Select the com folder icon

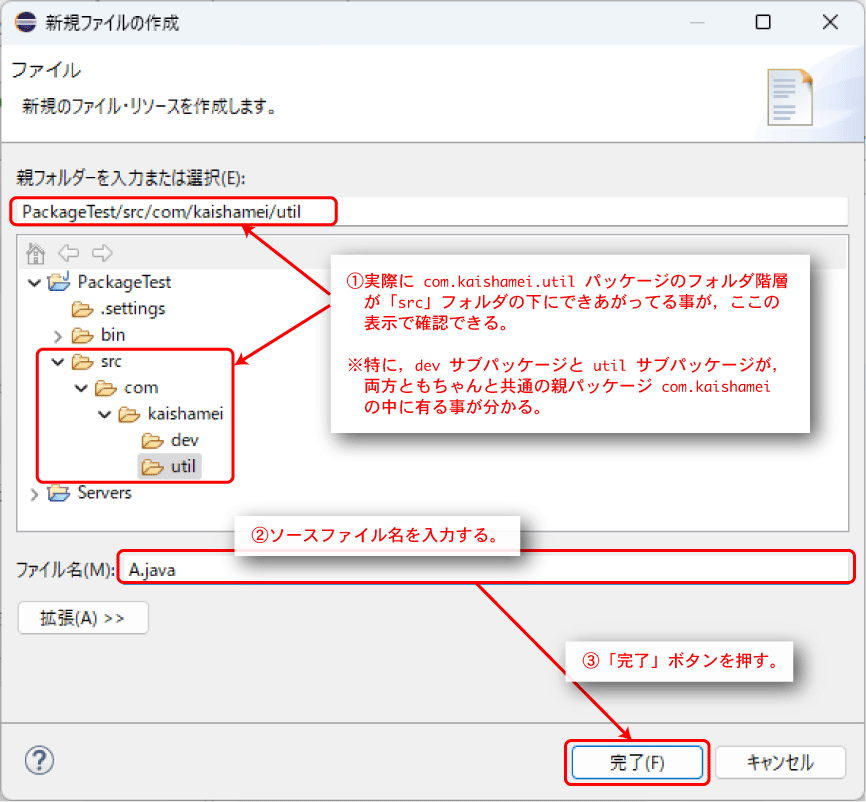click(x=105, y=388)
